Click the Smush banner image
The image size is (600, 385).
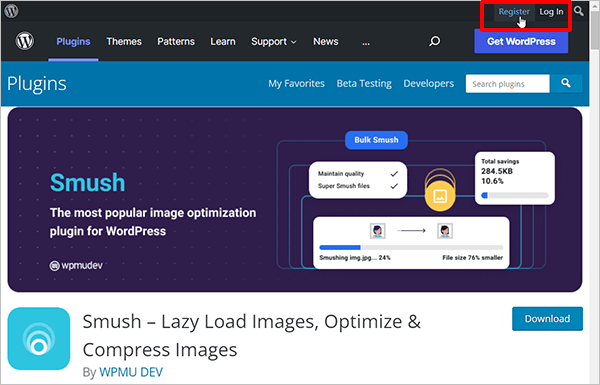pyautogui.click(x=295, y=199)
